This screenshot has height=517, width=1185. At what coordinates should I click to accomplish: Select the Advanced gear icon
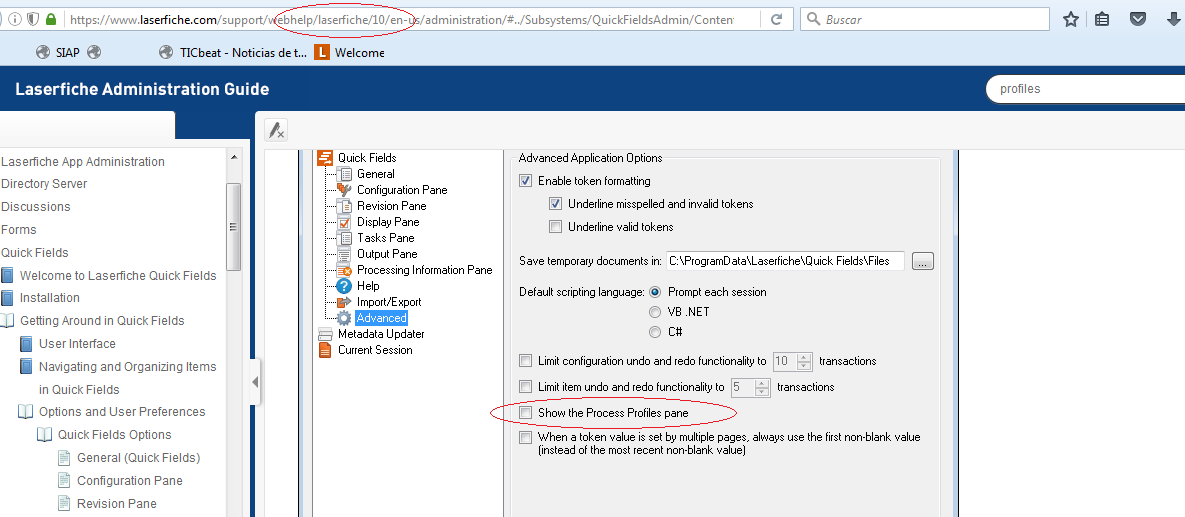point(344,318)
